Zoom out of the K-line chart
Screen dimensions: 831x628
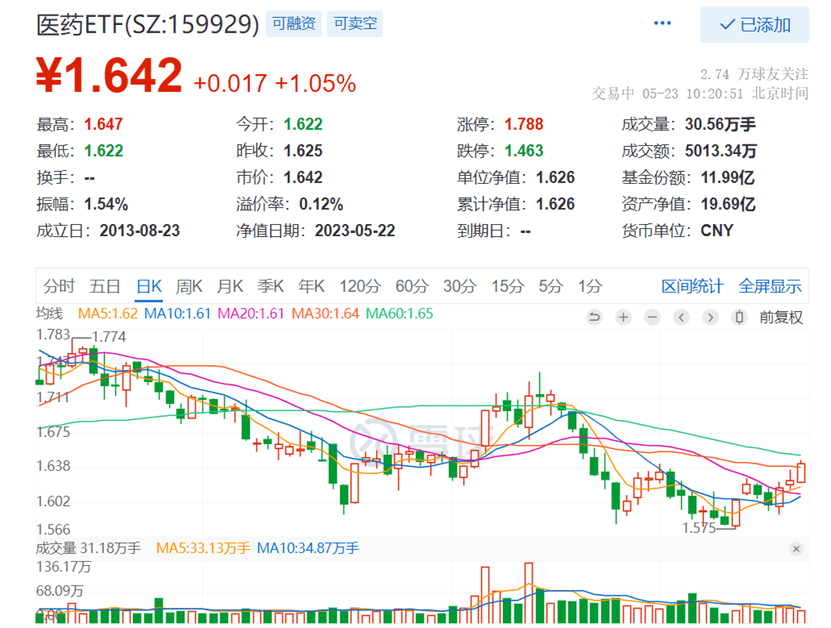pyautogui.click(x=652, y=318)
